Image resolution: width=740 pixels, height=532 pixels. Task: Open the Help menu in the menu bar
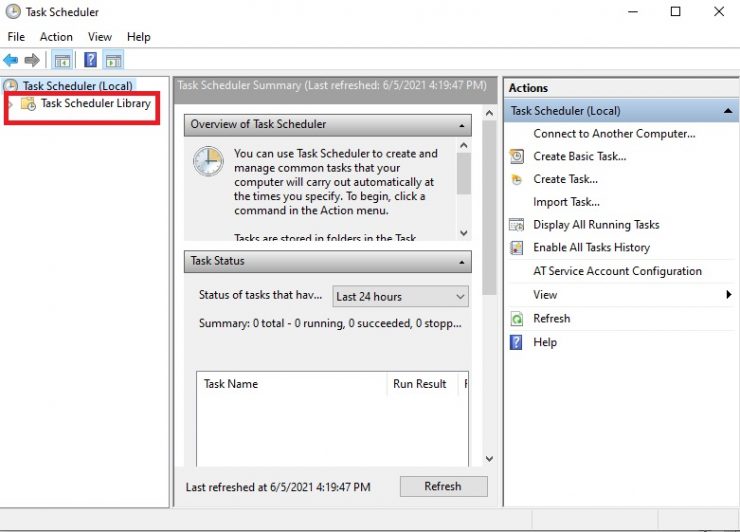click(138, 37)
